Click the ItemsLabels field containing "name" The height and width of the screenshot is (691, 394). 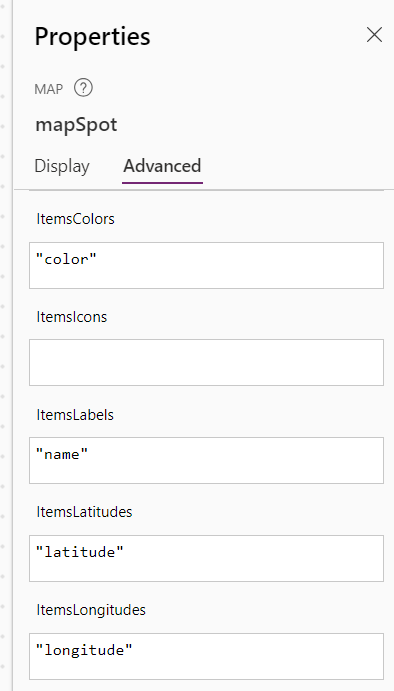pos(206,460)
